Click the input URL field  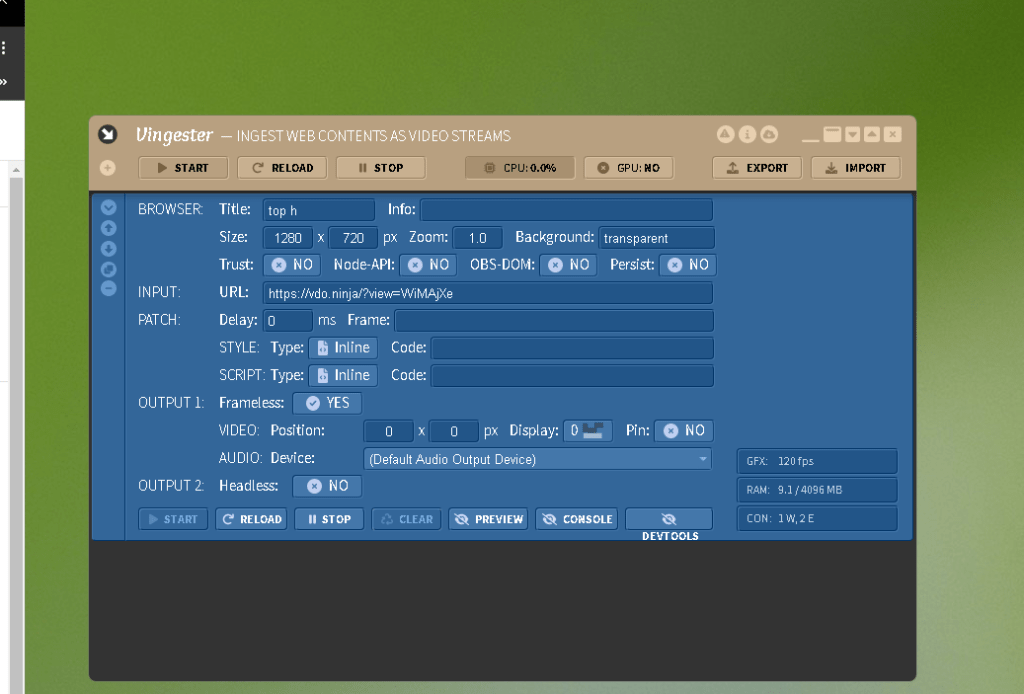click(488, 293)
